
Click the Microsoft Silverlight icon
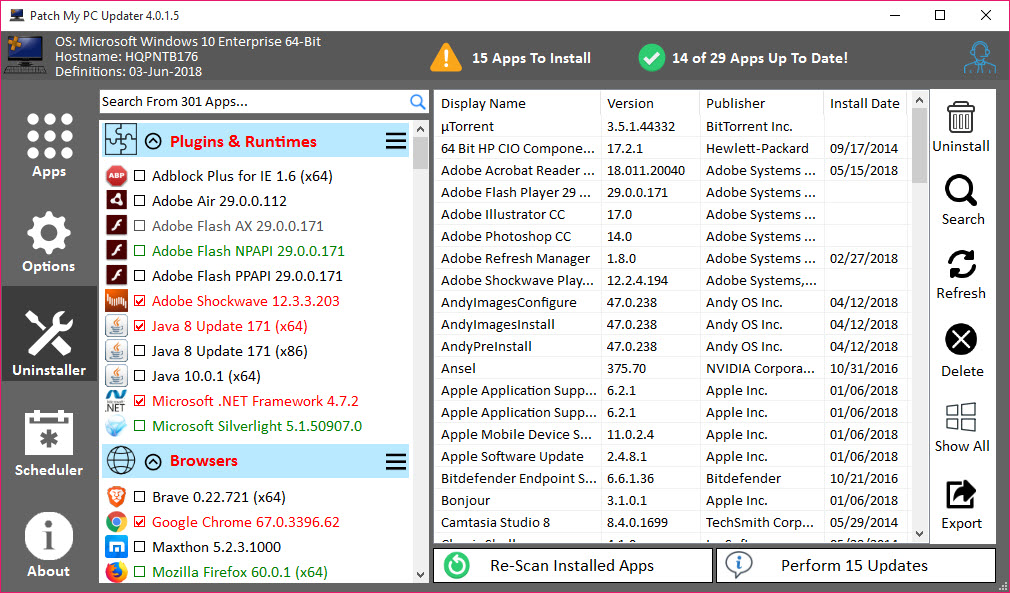[116, 426]
